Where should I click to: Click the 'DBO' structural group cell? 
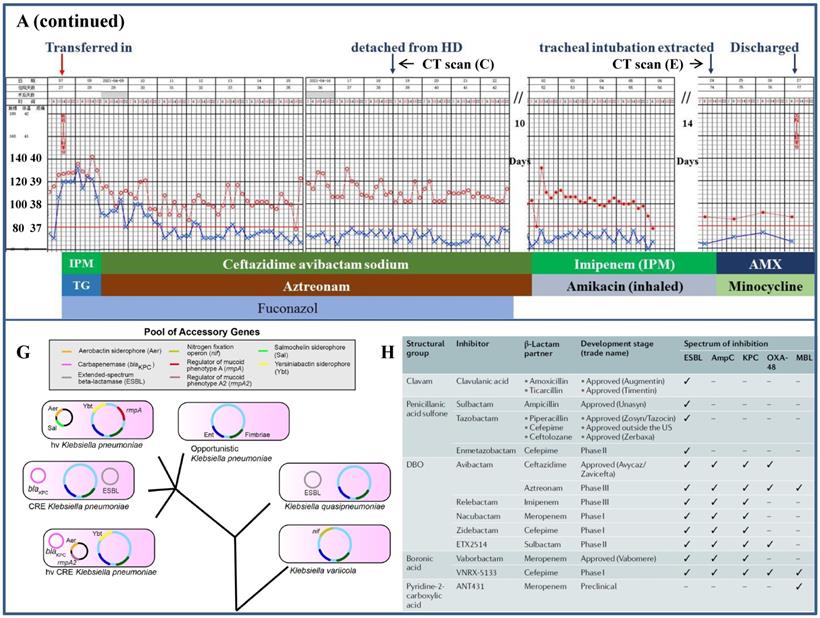pyautogui.click(x=415, y=464)
